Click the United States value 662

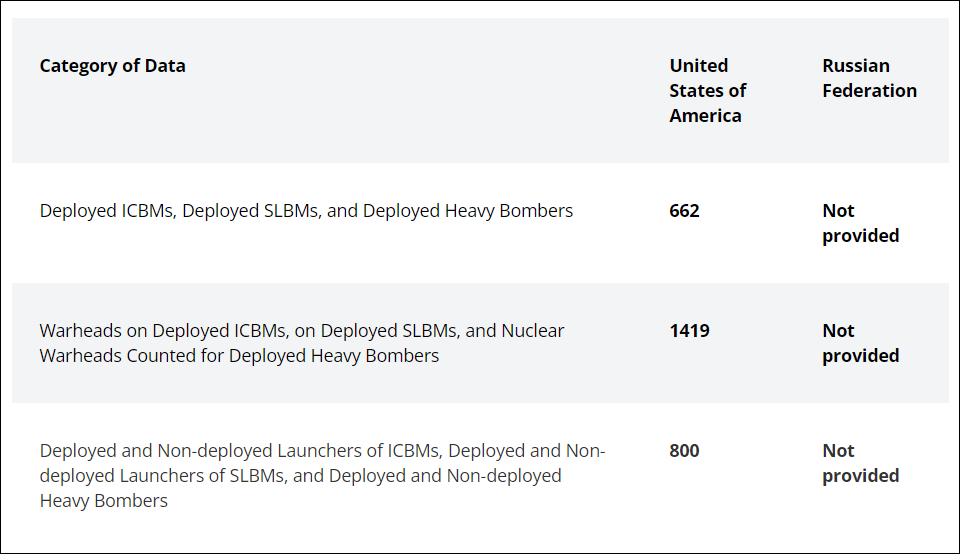click(684, 211)
